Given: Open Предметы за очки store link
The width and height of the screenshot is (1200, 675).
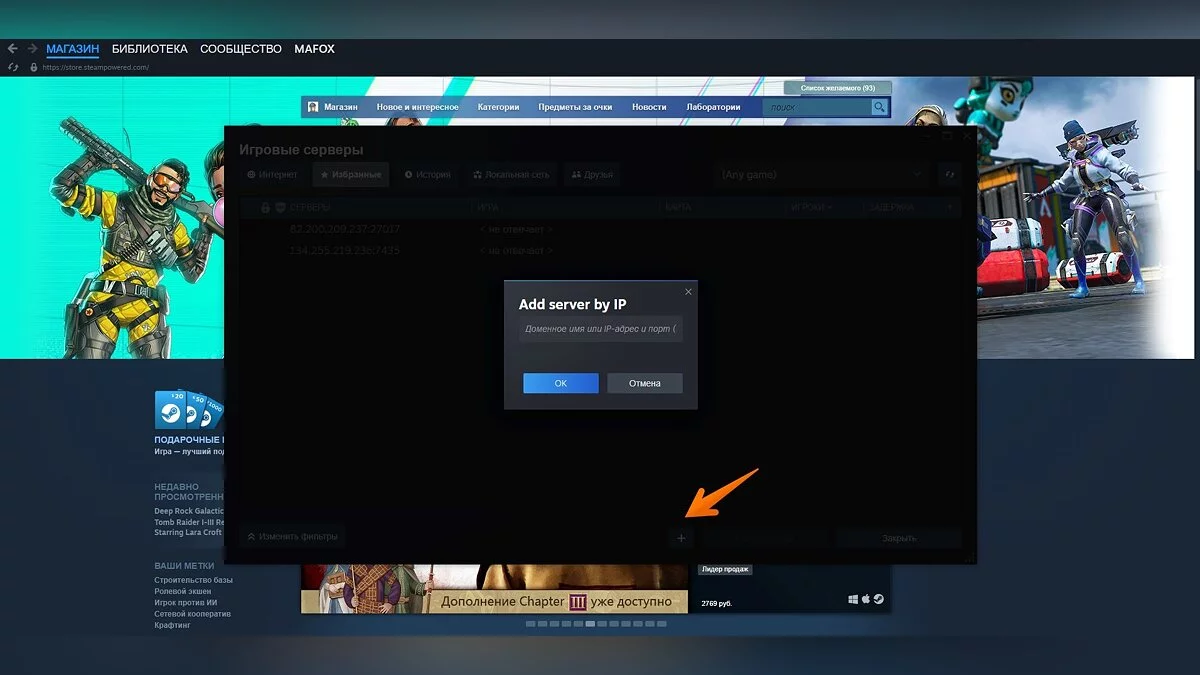Looking at the screenshot, I should tap(575, 107).
